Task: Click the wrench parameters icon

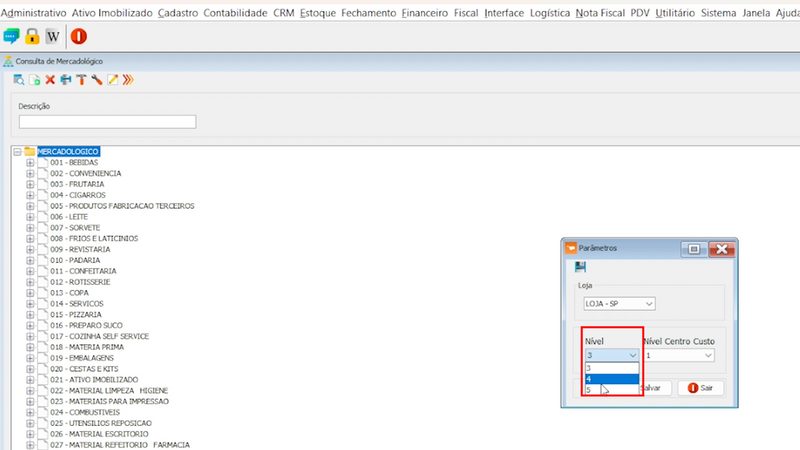Action: [97, 79]
